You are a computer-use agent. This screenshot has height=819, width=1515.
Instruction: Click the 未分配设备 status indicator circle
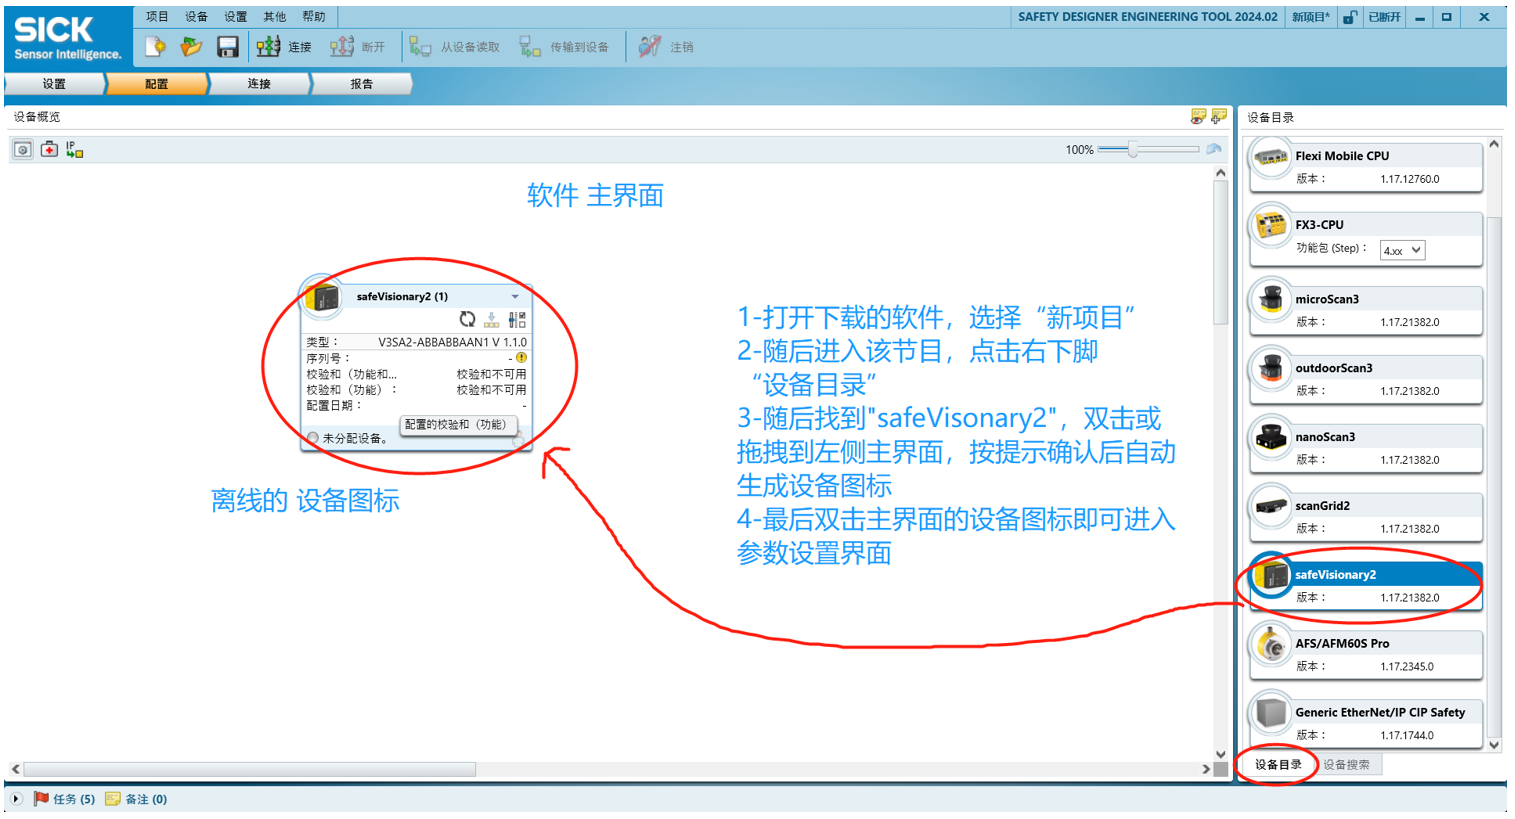coord(313,438)
